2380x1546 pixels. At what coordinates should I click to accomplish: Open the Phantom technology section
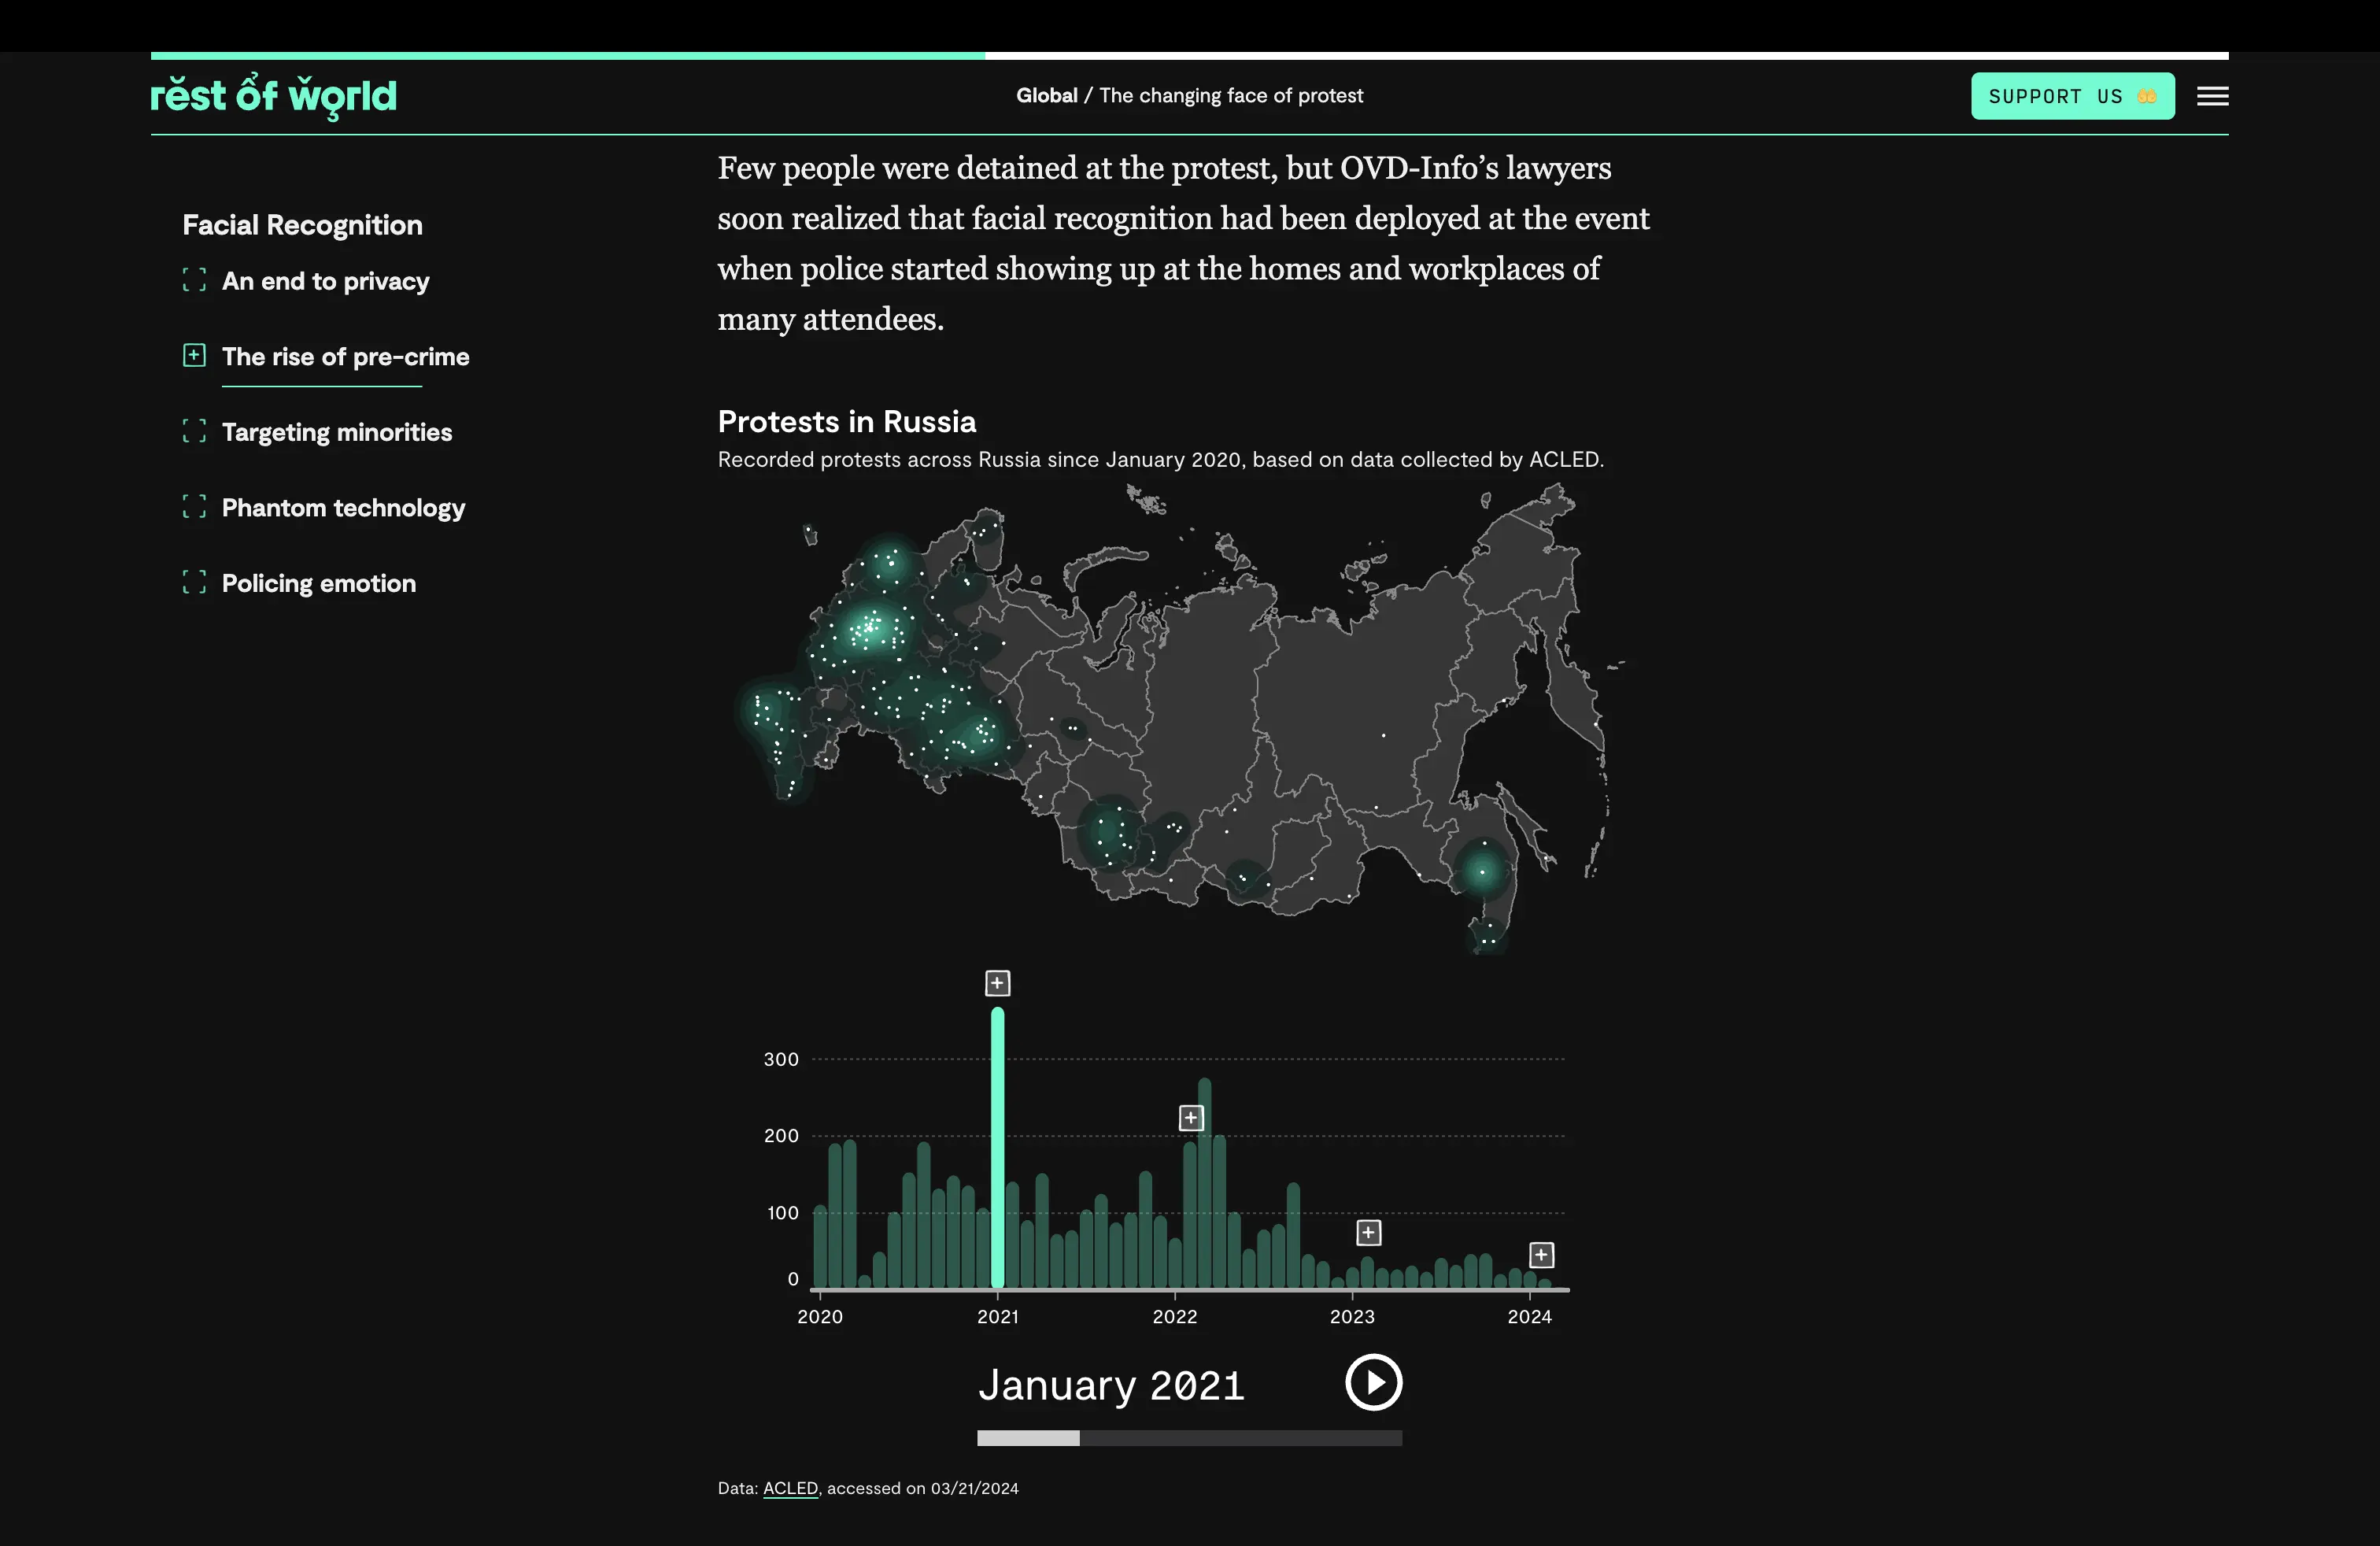click(343, 508)
